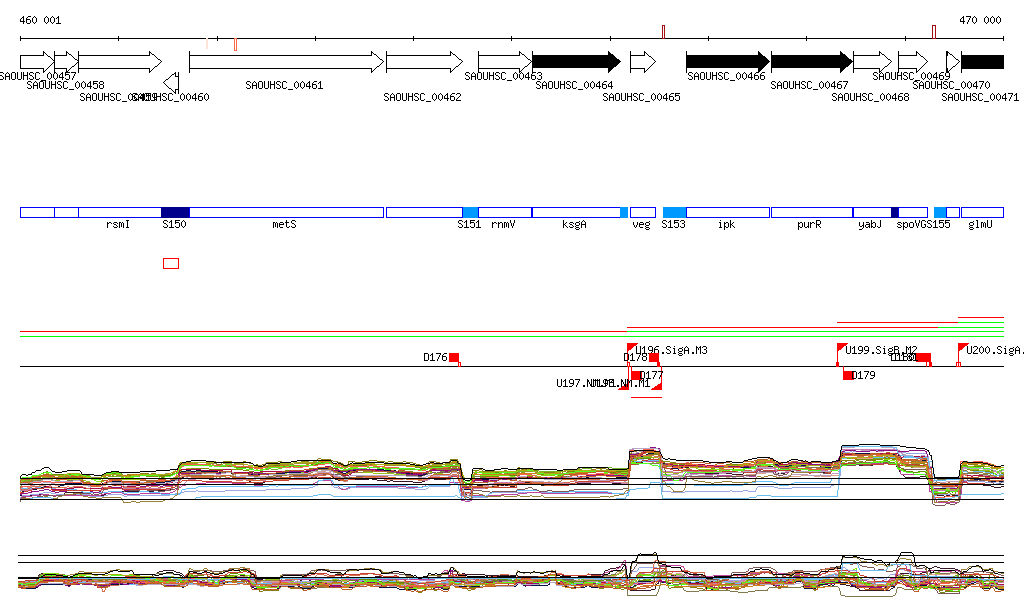The height and width of the screenshot is (611, 1024).
Task: Click the SAOUHSC_00459 gene arrow
Action: click(119, 62)
